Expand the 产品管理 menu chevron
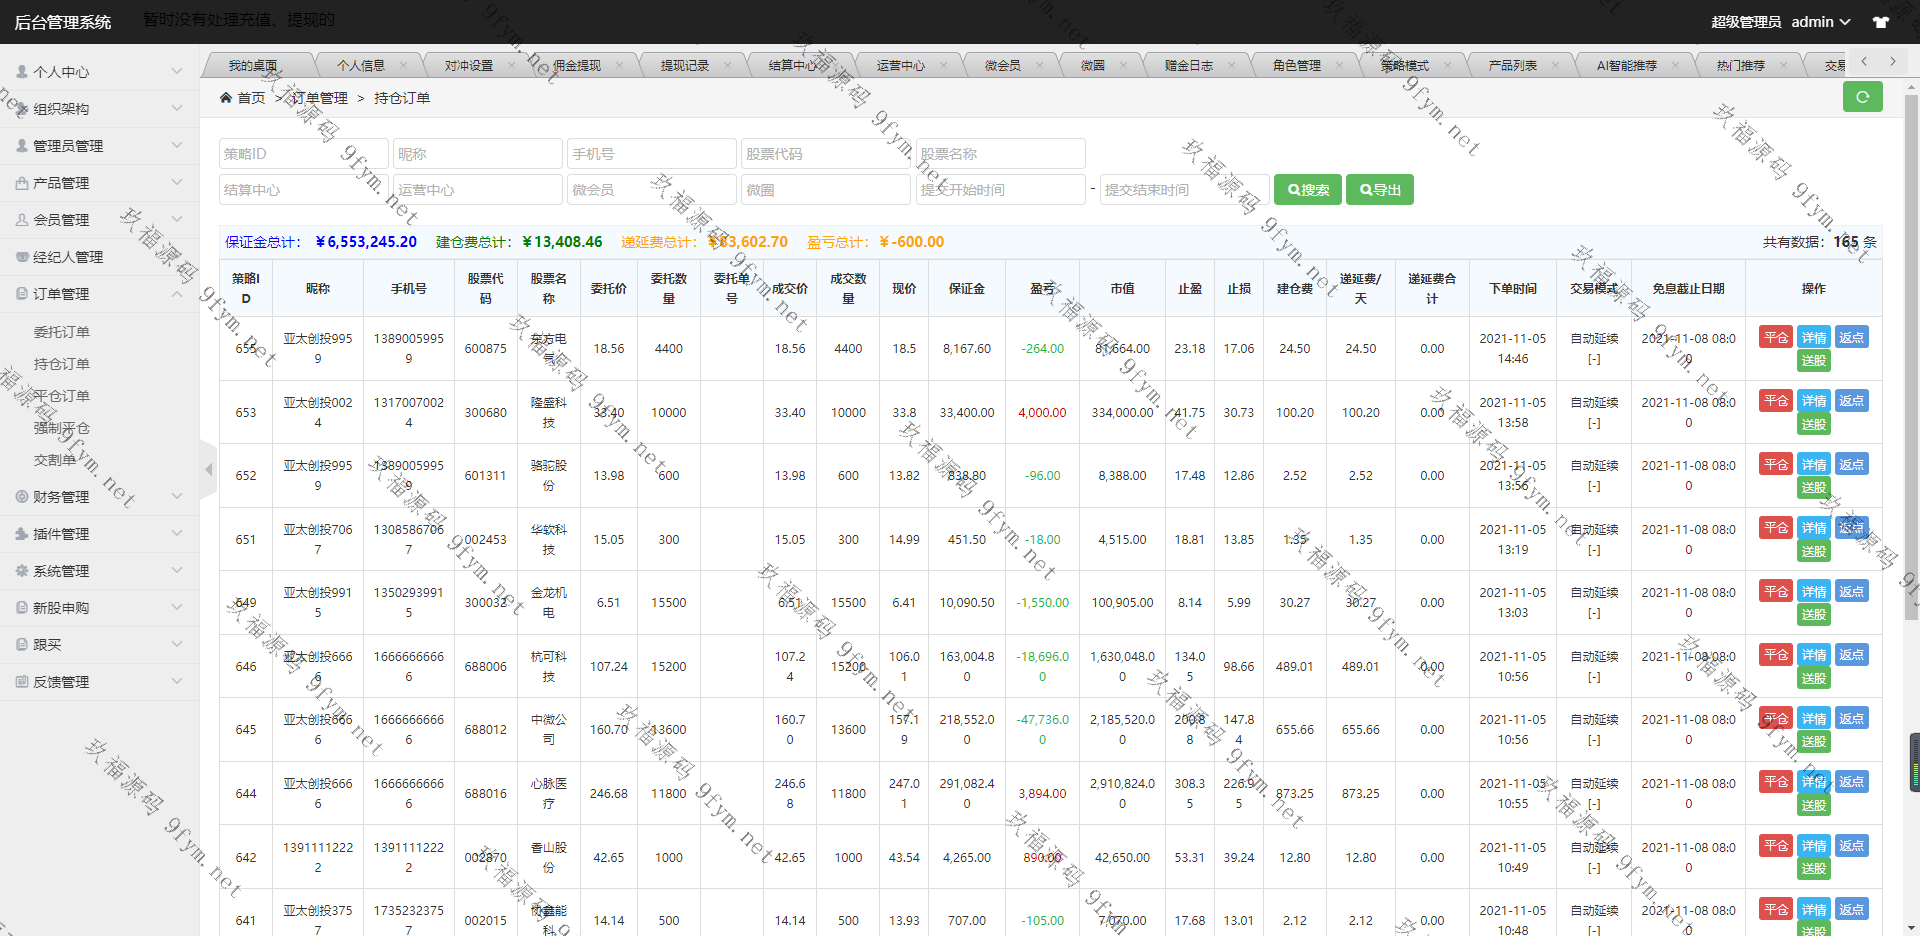This screenshot has width=1920, height=936. 177,182
